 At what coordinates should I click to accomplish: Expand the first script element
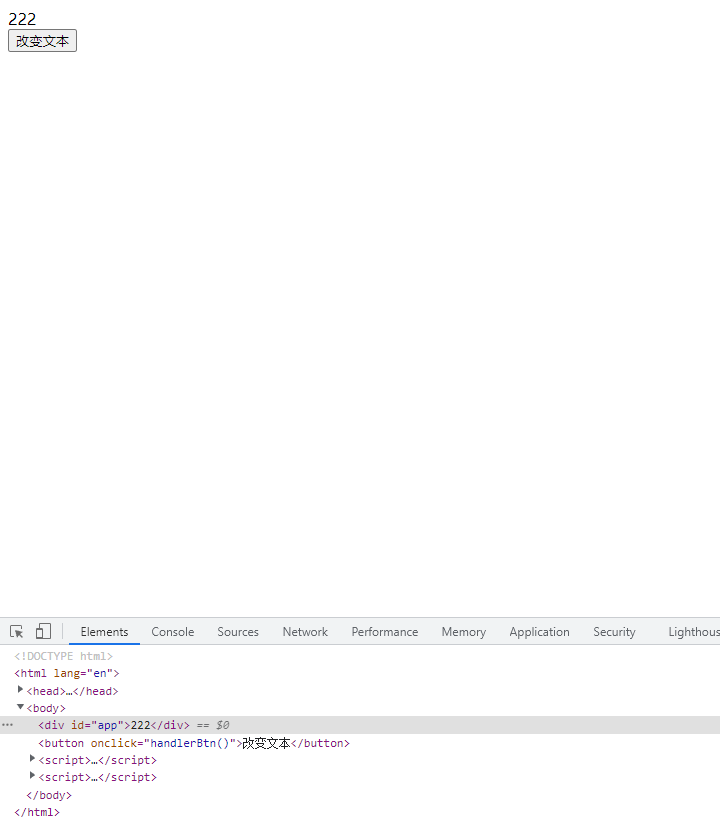pos(32,759)
